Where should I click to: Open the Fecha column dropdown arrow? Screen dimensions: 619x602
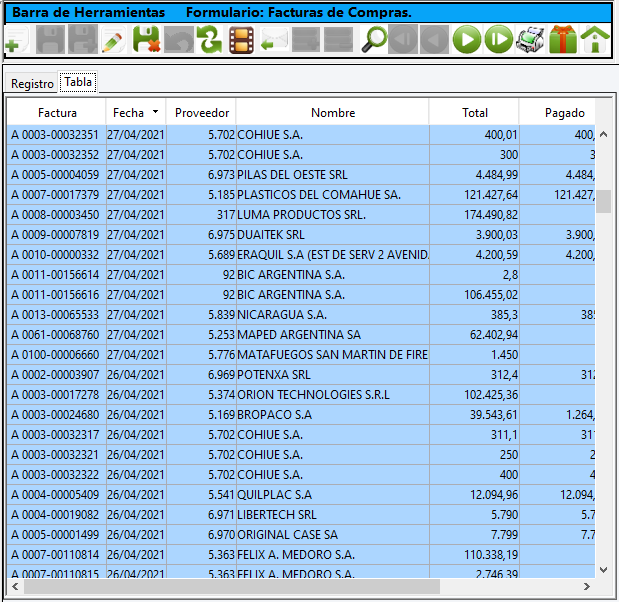point(156,112)
